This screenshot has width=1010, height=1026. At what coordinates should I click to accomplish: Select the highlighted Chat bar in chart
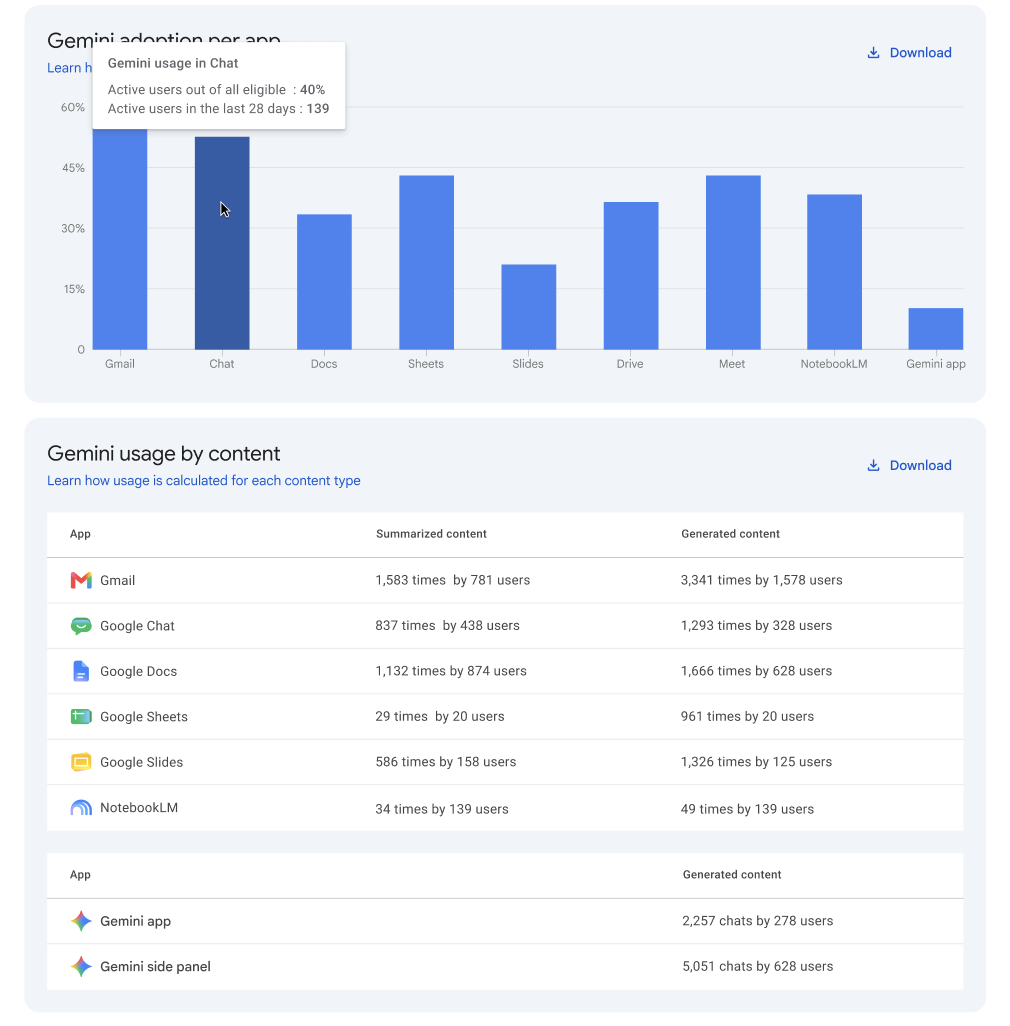[x=222, y=243]
